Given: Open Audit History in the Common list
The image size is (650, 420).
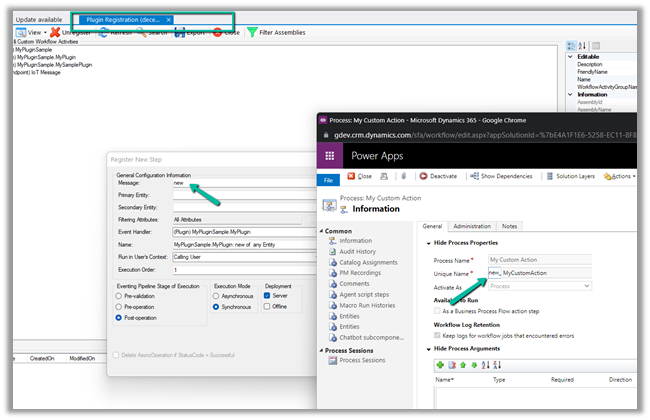Looking at the screenshot, I should (x=360, y=251).
